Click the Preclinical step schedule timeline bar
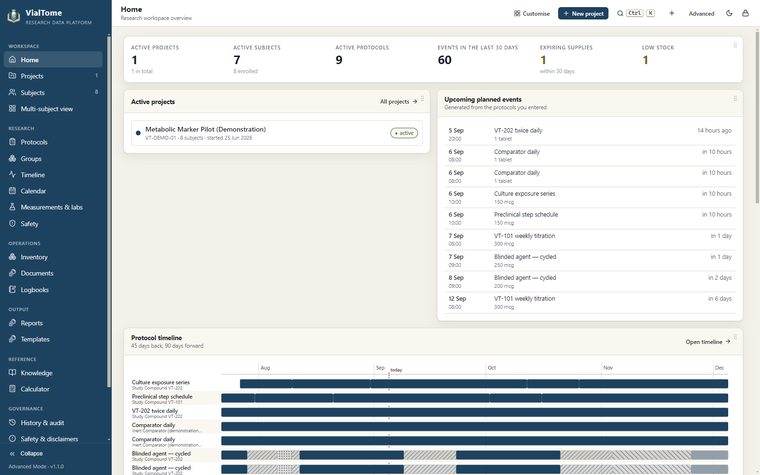This screenshot has height=475, width=760. point(475,398)
